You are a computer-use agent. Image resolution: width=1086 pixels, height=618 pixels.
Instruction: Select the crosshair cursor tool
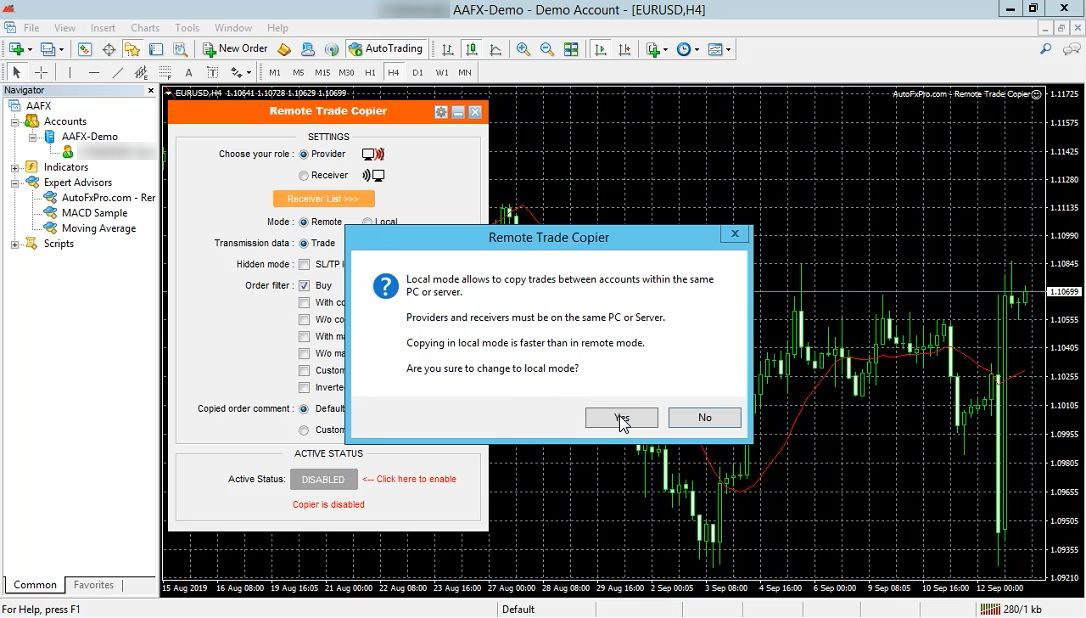point(41,73)
